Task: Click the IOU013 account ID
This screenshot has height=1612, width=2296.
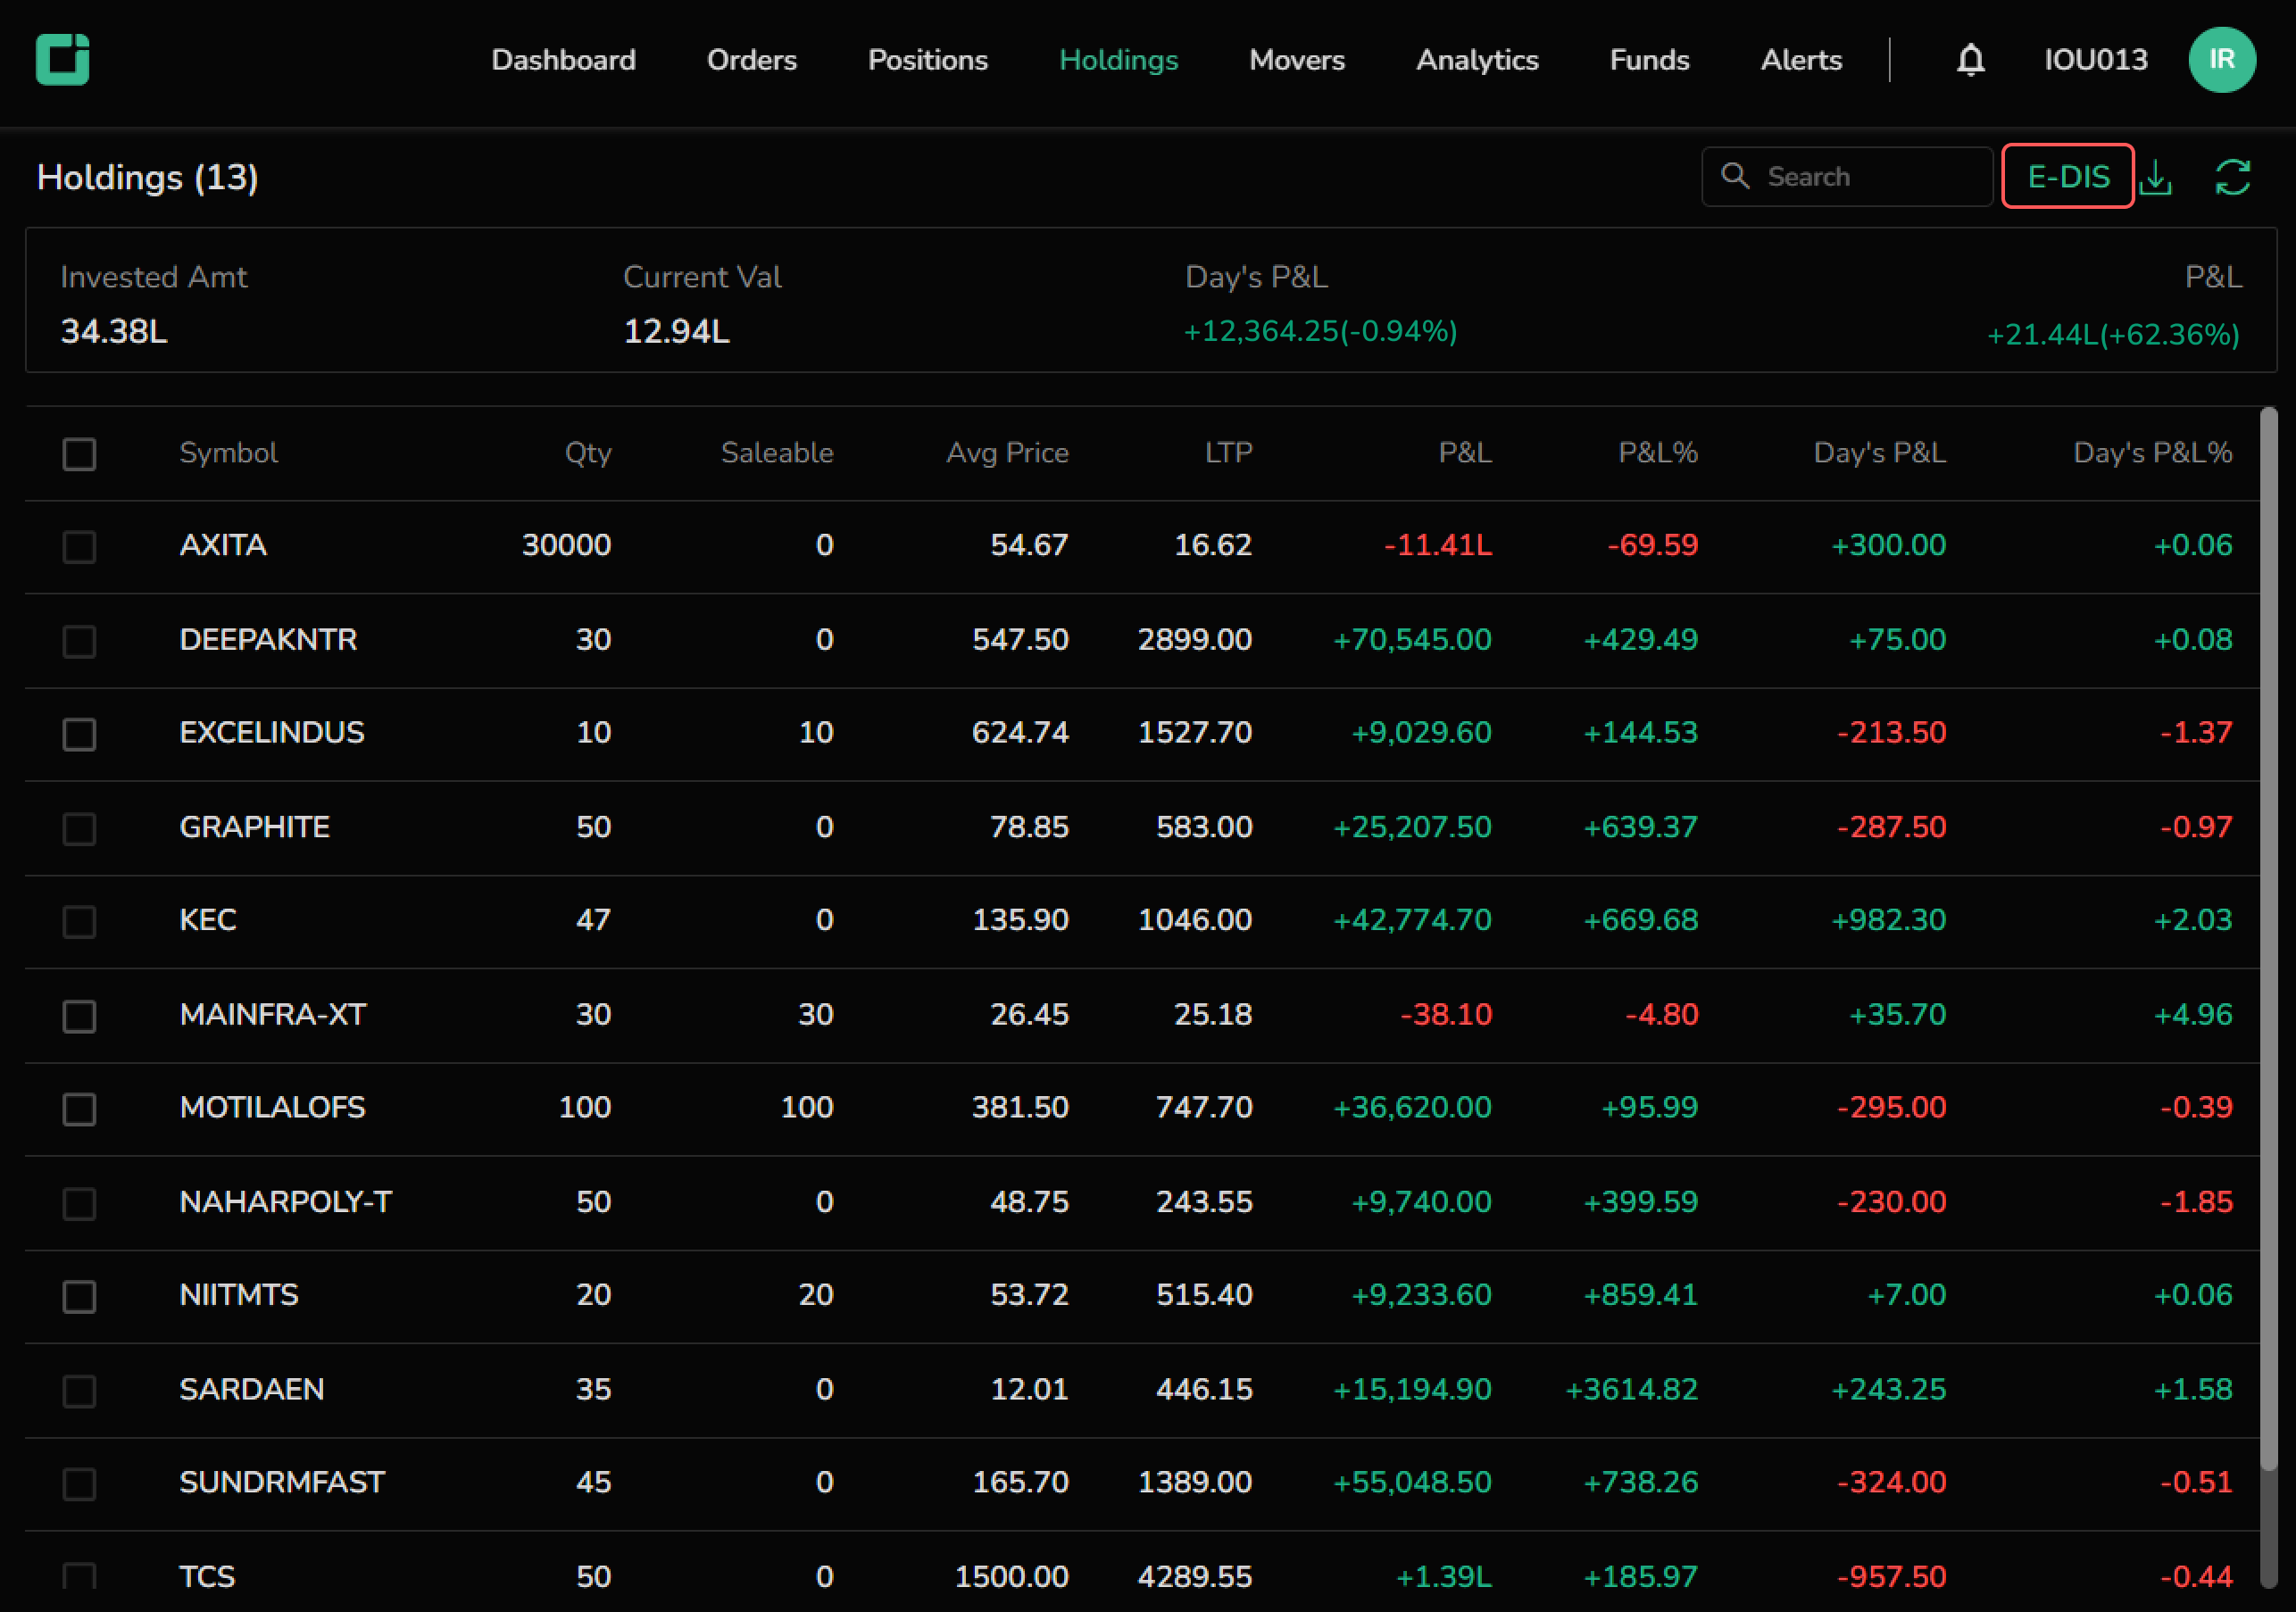Action: (x=2095, y=60)
